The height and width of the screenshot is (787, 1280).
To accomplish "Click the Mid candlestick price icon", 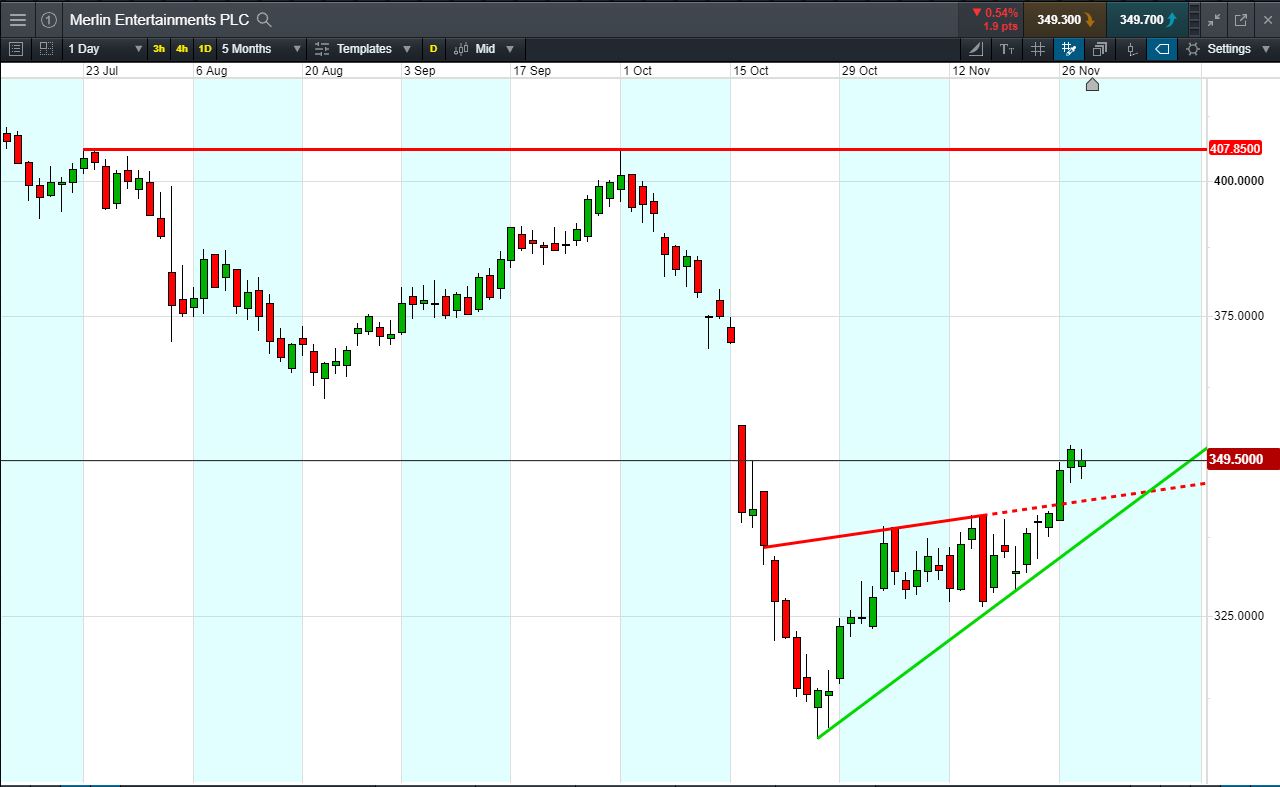I will point(461,48).
